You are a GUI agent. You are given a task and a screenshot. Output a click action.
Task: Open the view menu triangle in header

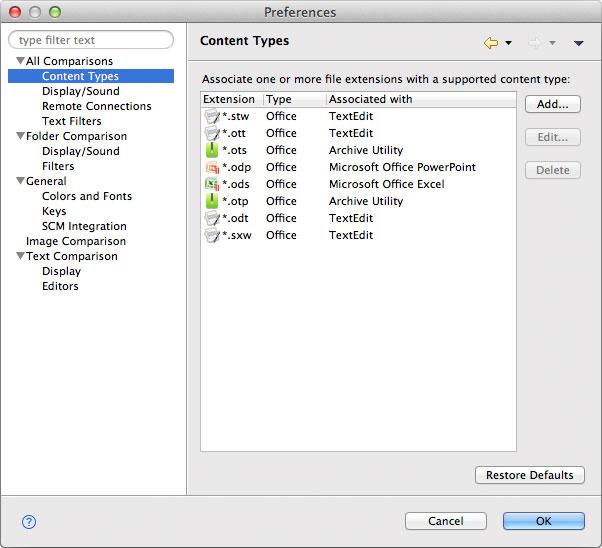(x=578, y=44)
